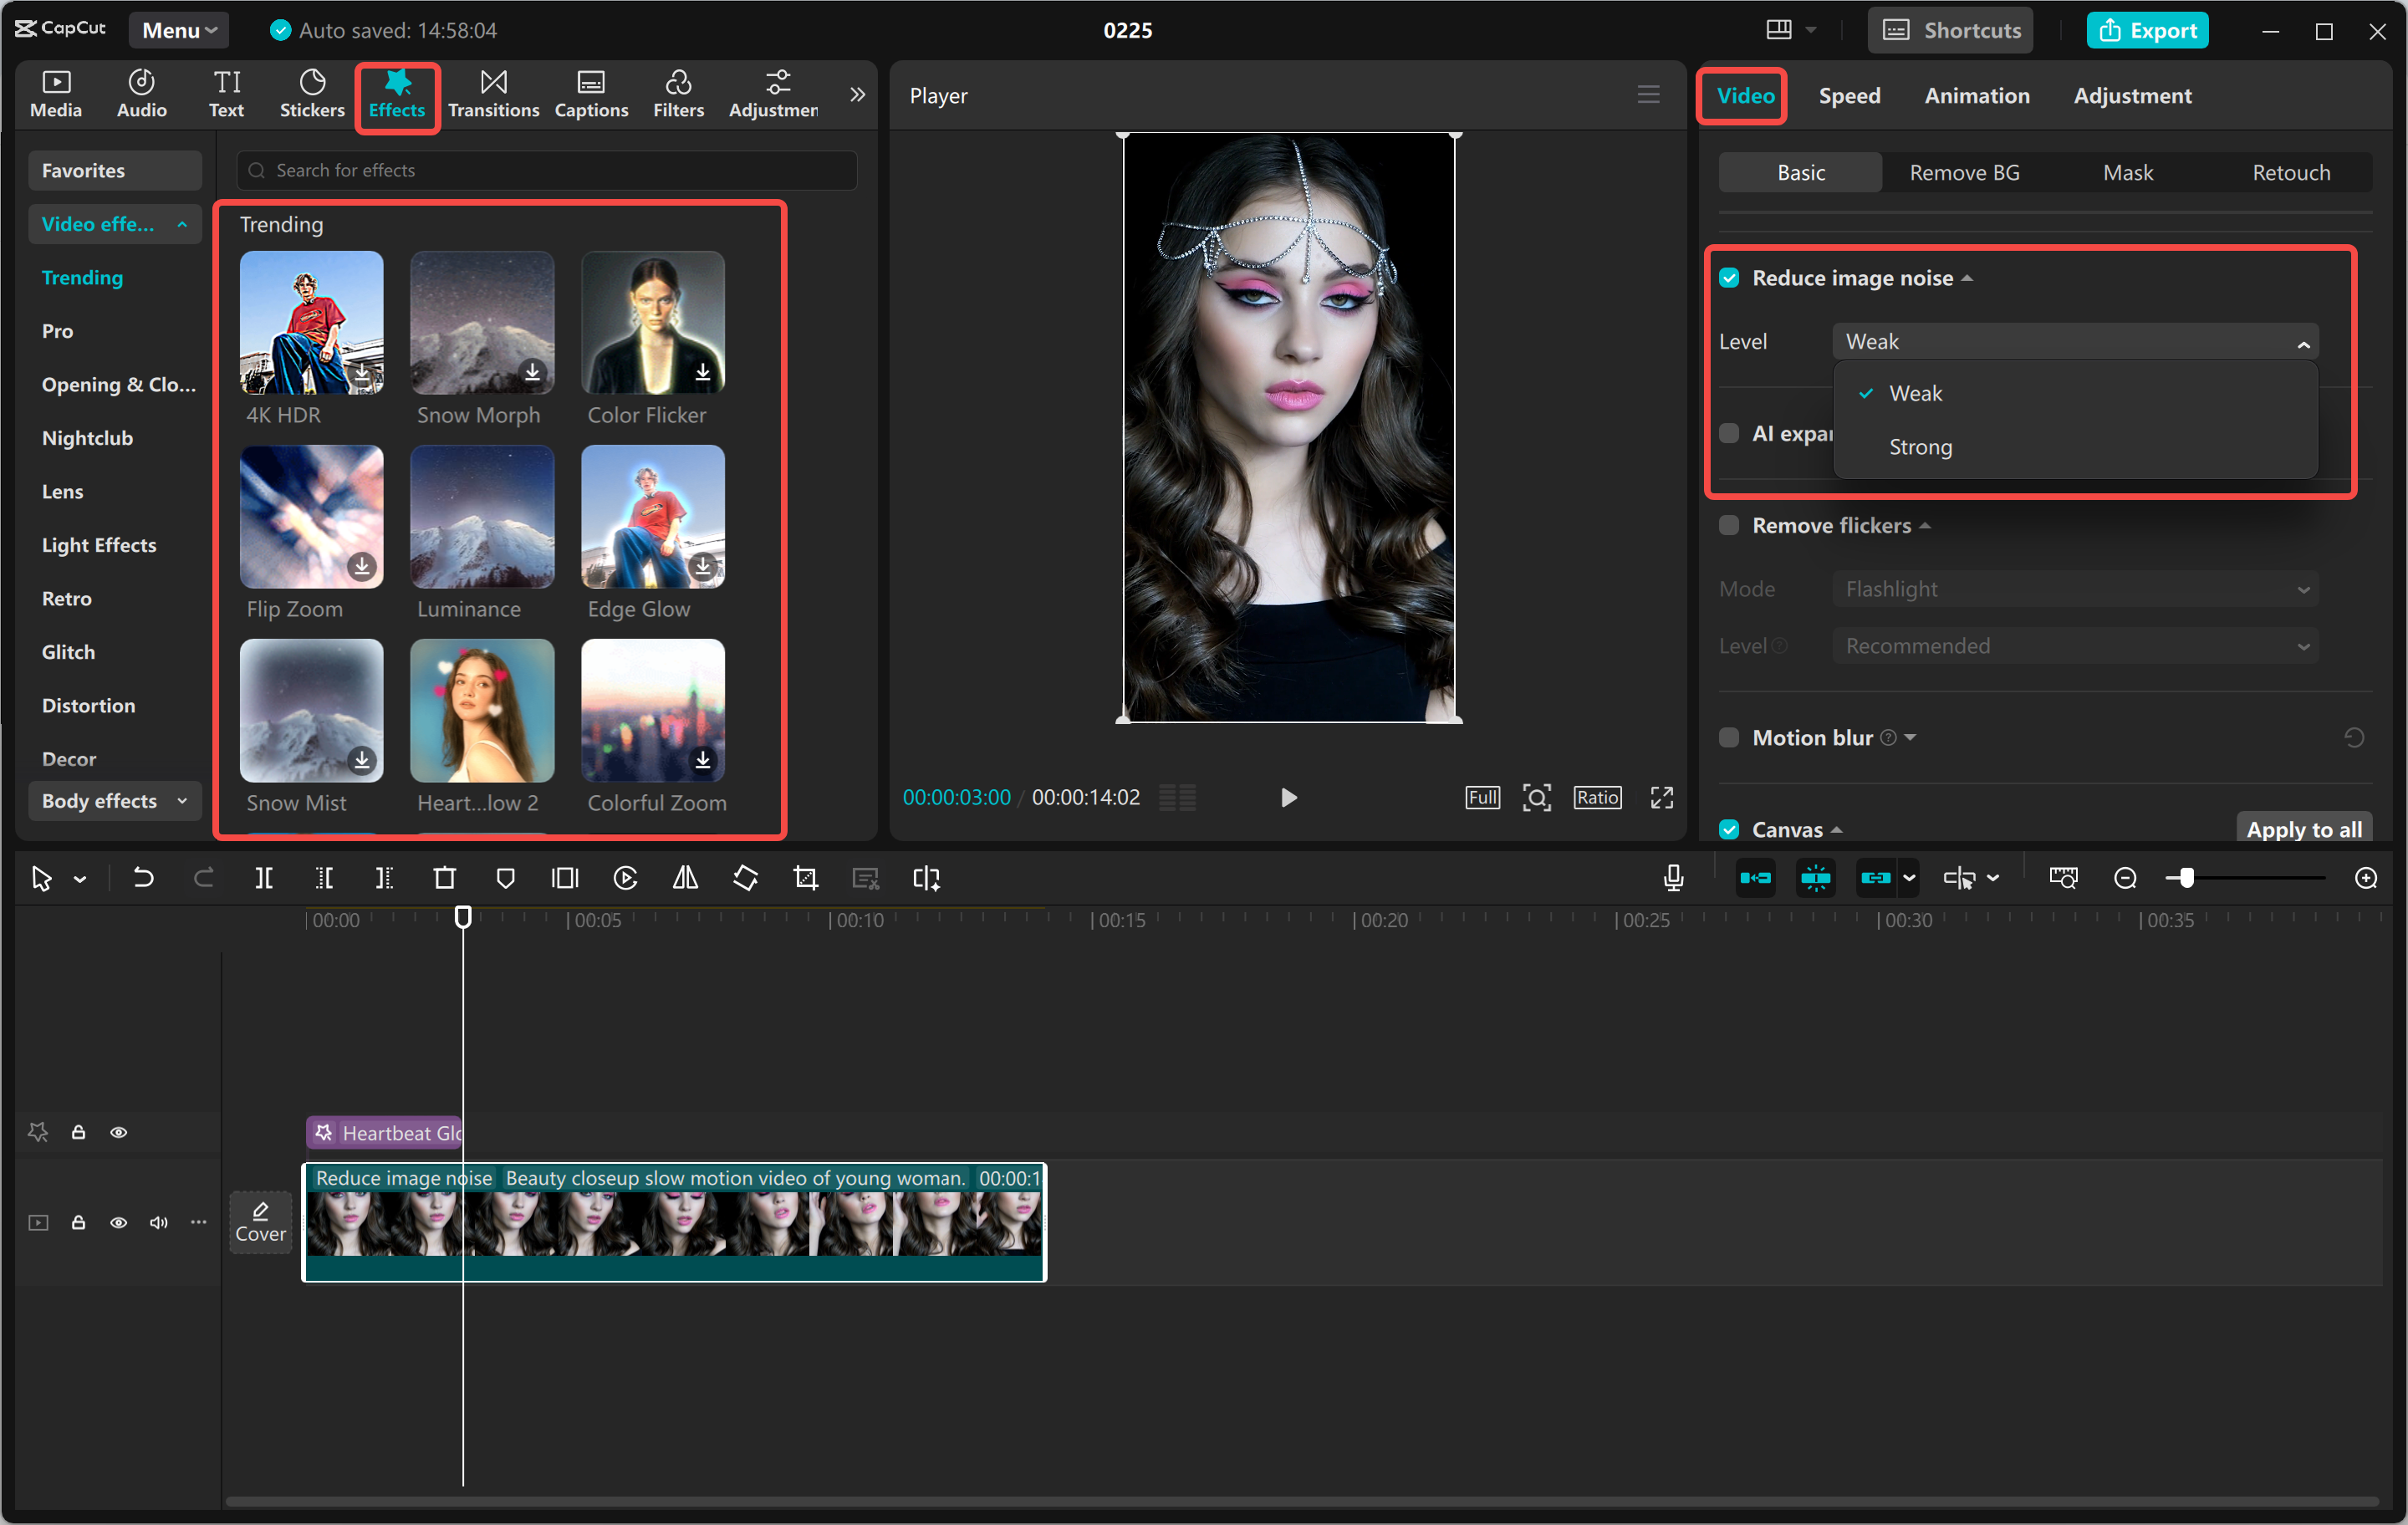The height and width of the screenshot is (1525, 2408).
Task: Click the Export button
Action: pos(2147,29)
